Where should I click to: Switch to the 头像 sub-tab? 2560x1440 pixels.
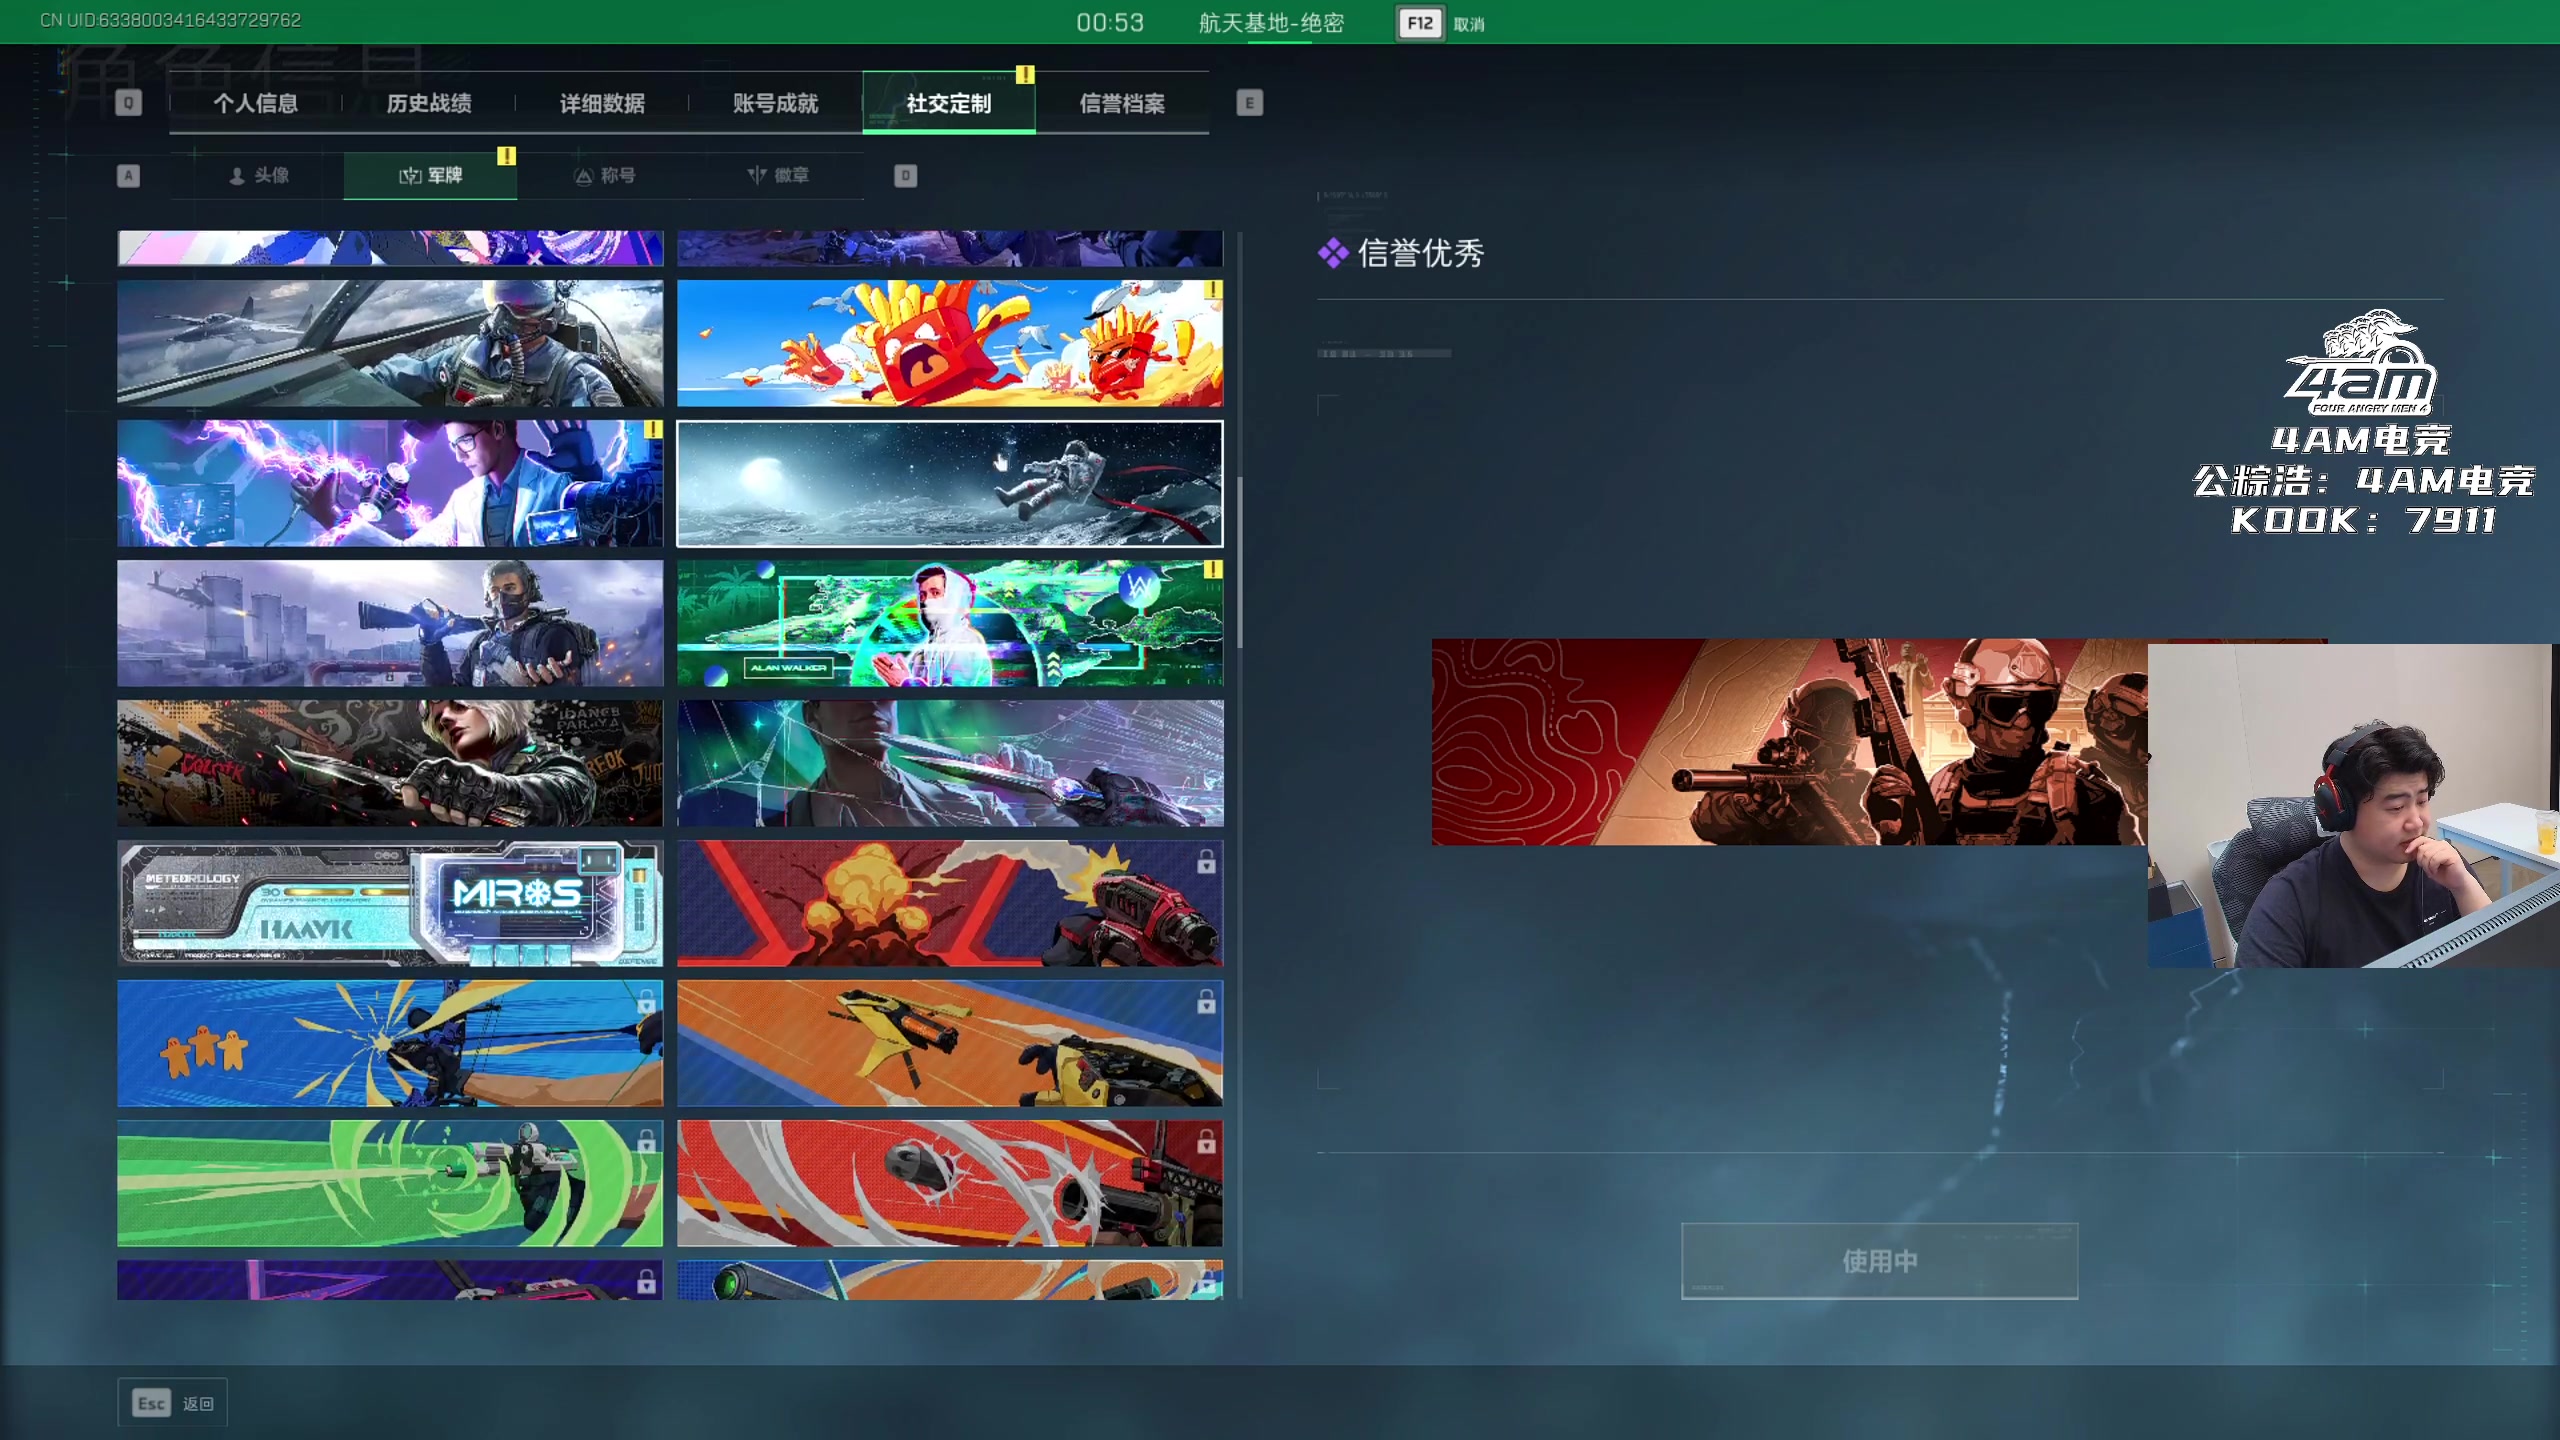coord(257,176)
